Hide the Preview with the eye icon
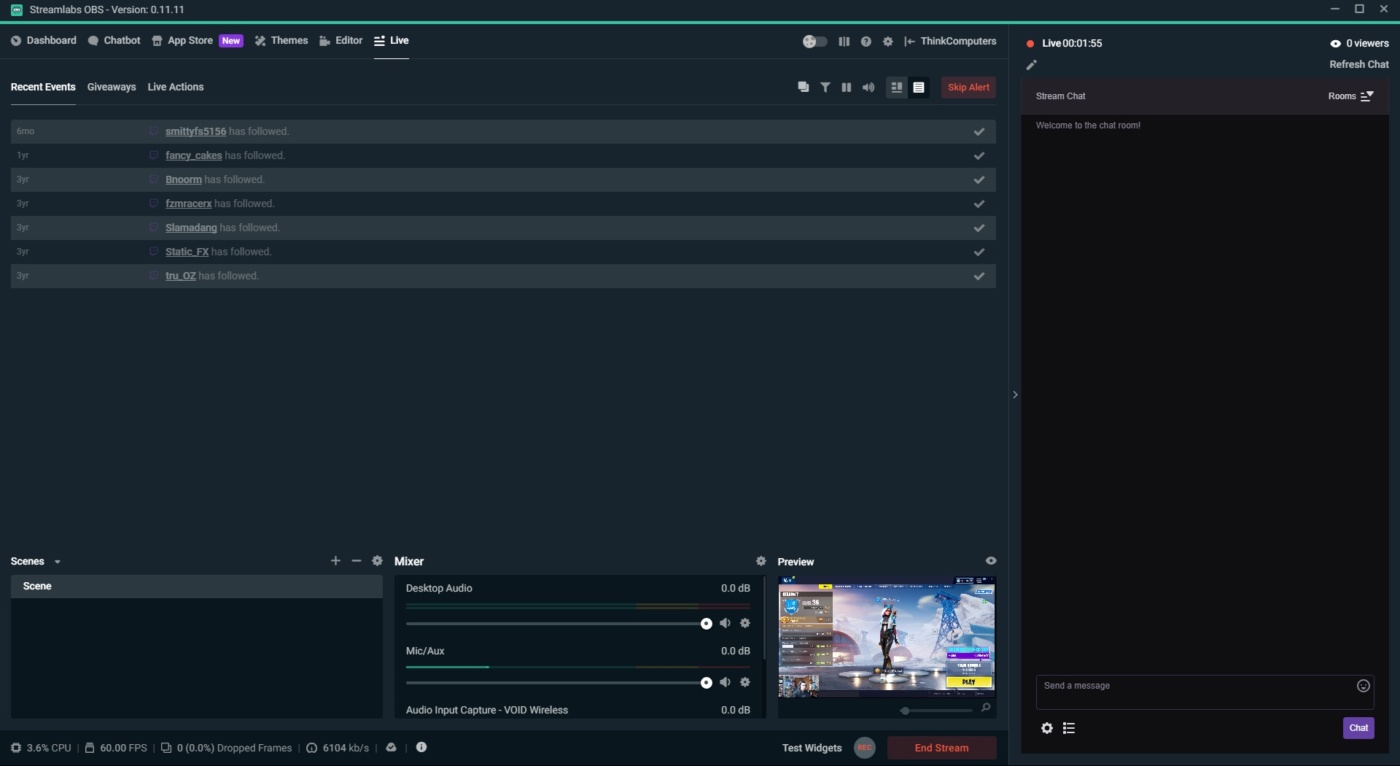Screen dimensions: 1400x766 tap(991, 561)
